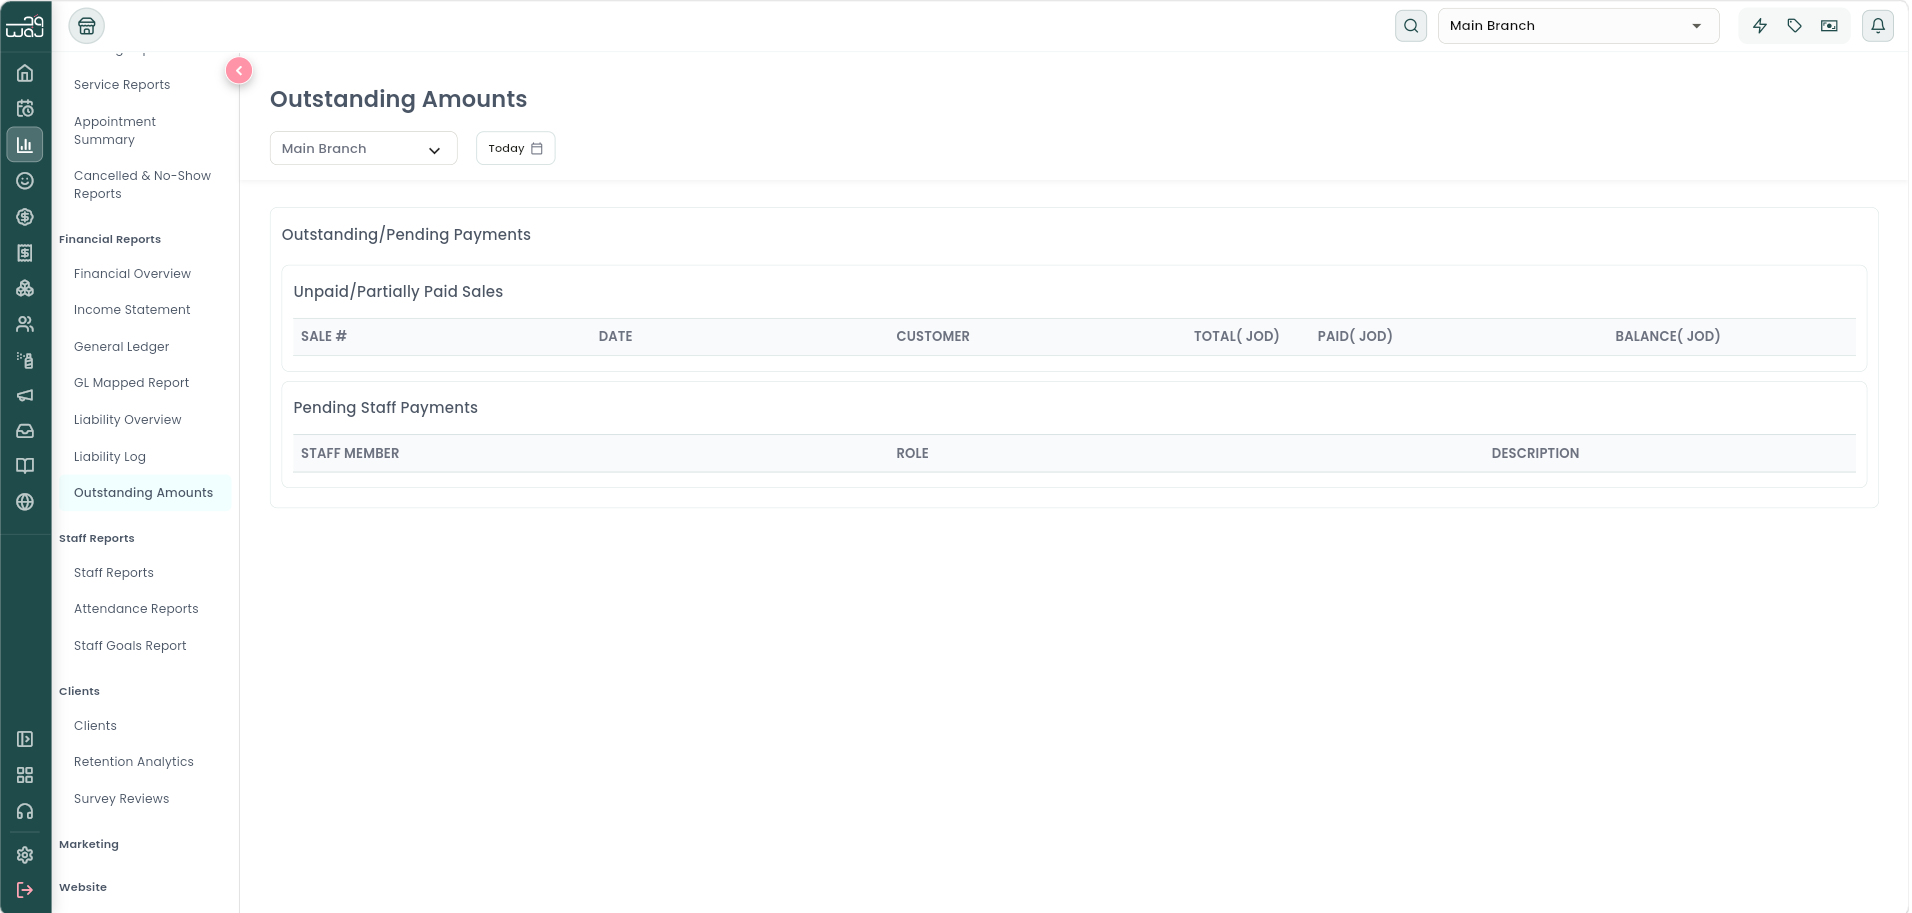Open Liability Overview
1912x913 pixels.
(127, 420)
